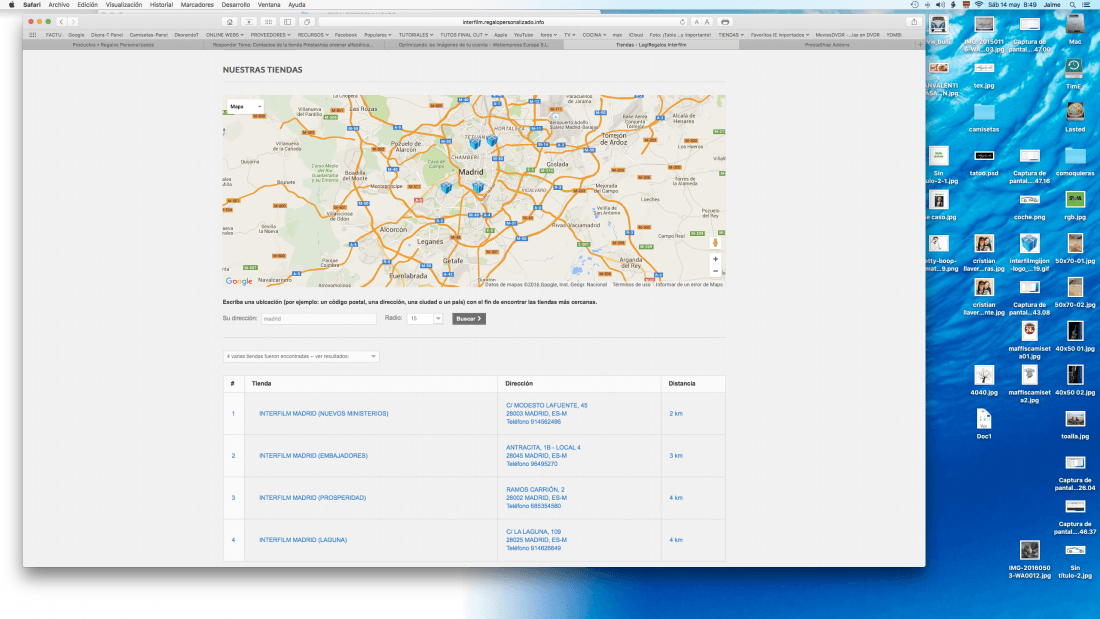
Task: Open the Historial menu
Action: 161,5
